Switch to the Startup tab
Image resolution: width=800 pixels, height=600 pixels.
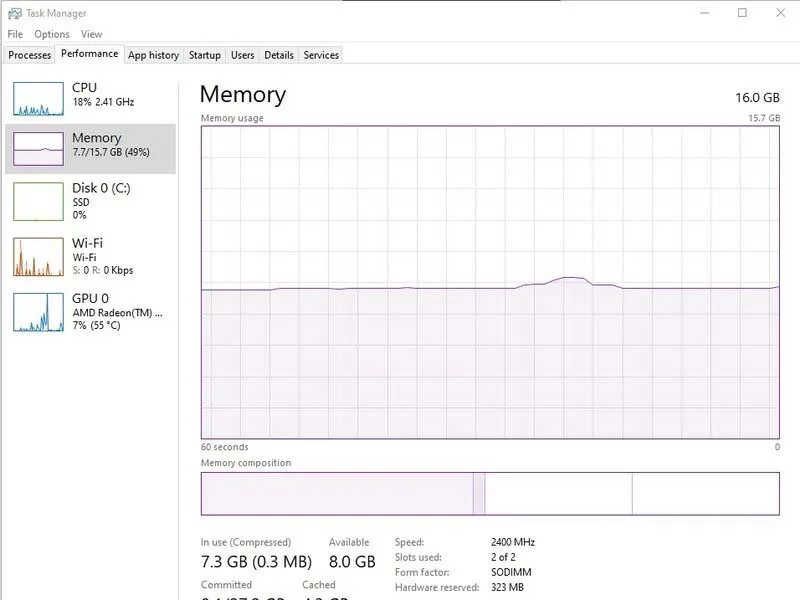coord(205,55)
